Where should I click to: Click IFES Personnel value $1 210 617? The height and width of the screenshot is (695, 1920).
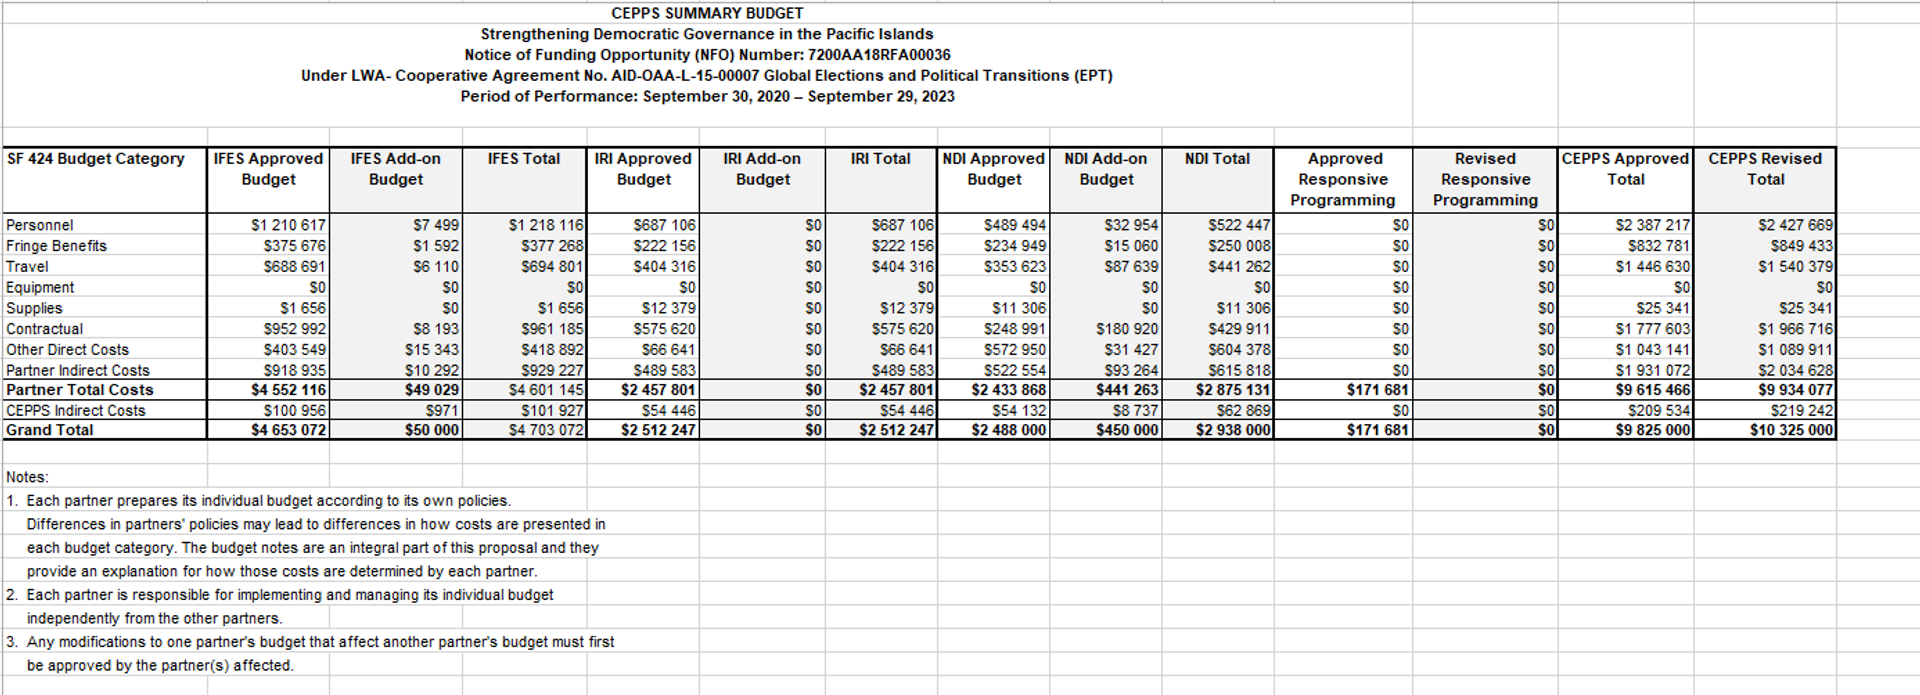(288, 225)
